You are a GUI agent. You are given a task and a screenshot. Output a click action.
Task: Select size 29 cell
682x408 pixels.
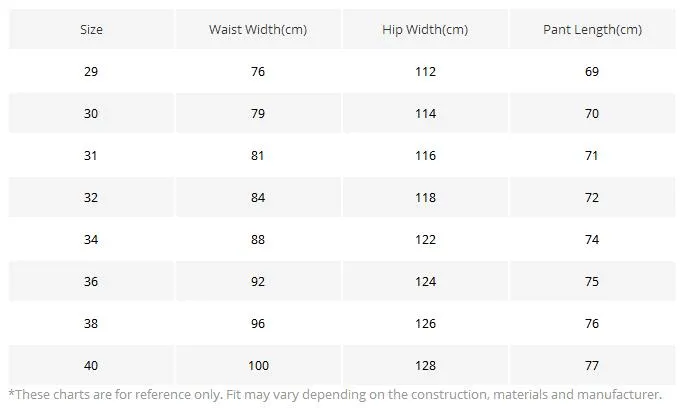point(91,71)
